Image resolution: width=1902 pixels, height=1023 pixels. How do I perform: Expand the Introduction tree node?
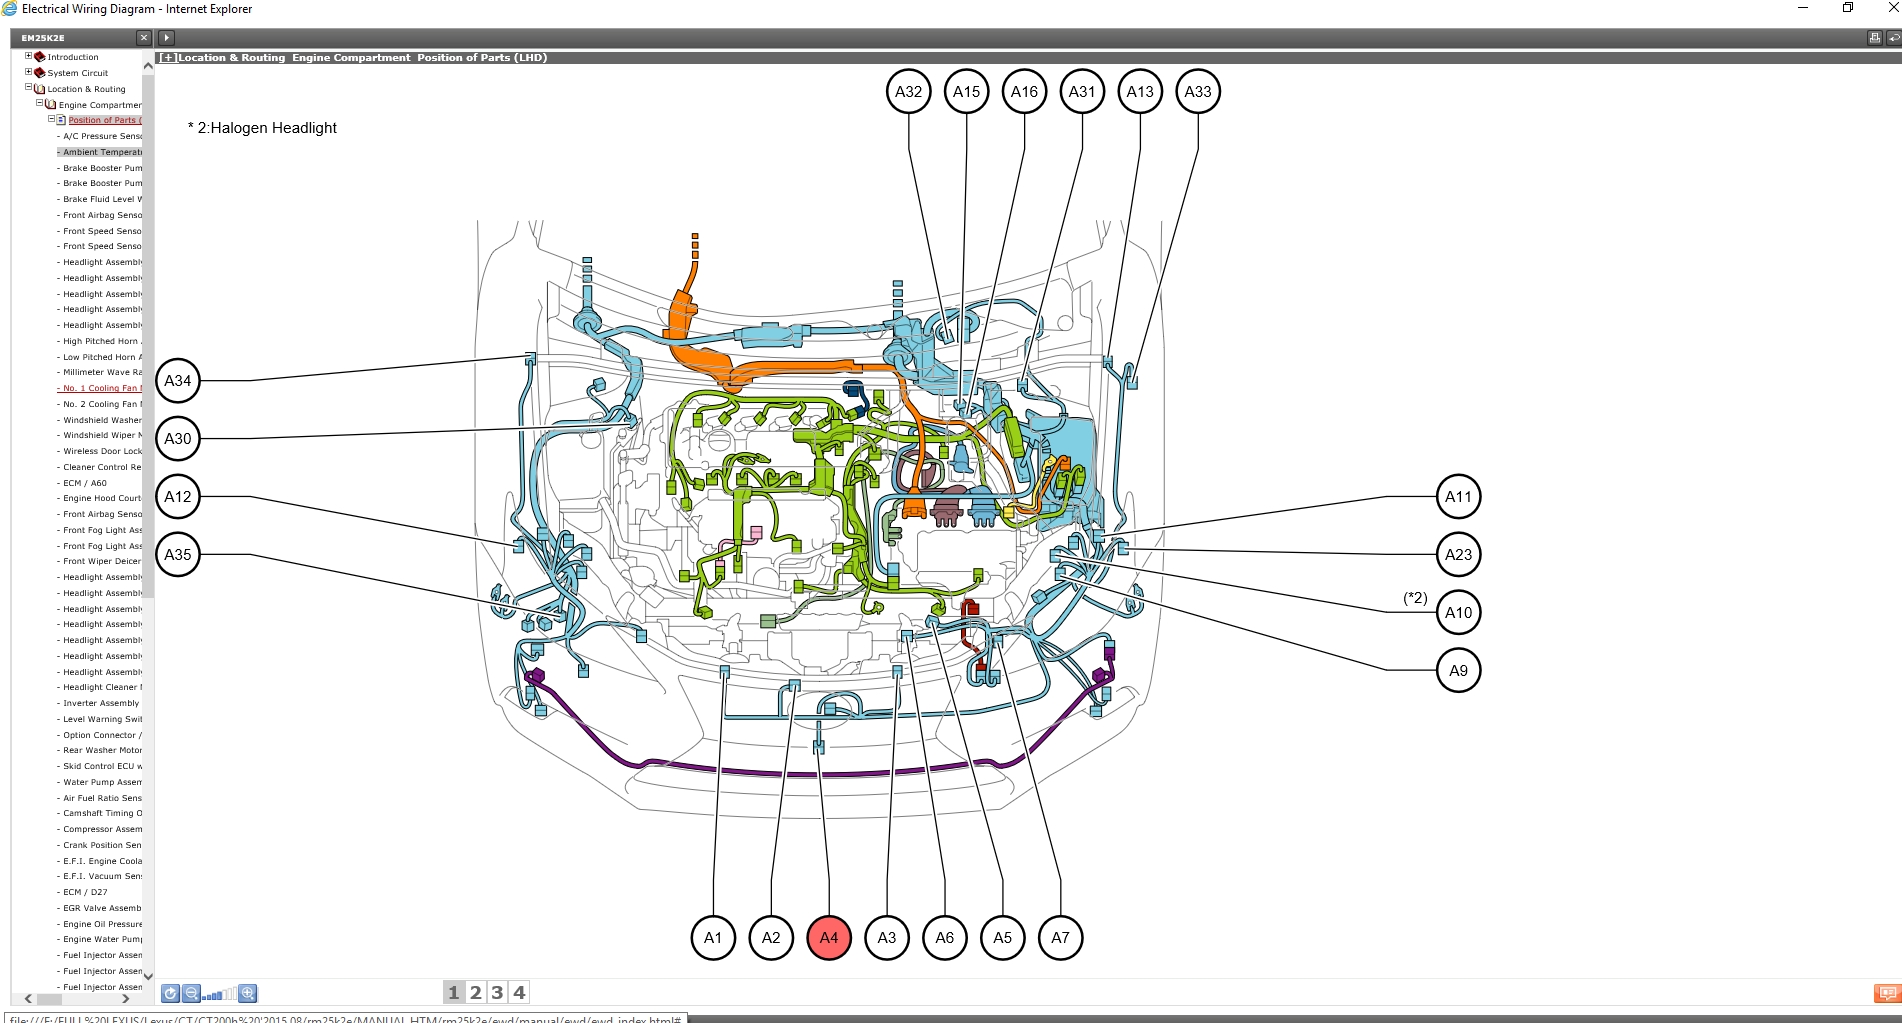29,57
